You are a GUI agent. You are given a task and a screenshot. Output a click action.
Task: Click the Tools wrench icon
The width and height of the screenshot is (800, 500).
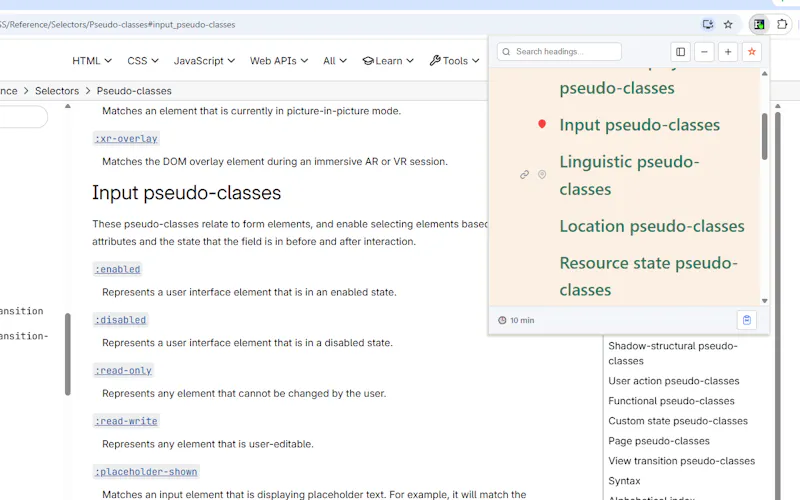[x=435, y=61]
